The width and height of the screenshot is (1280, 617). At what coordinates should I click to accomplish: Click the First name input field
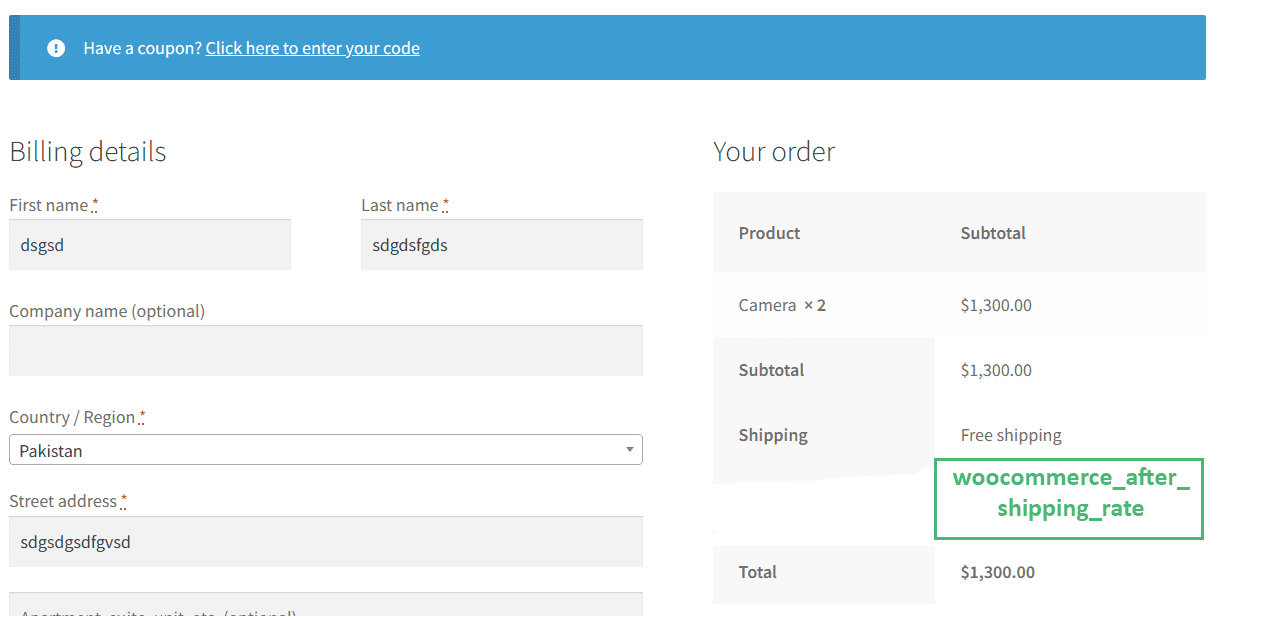tap(150, 245)
